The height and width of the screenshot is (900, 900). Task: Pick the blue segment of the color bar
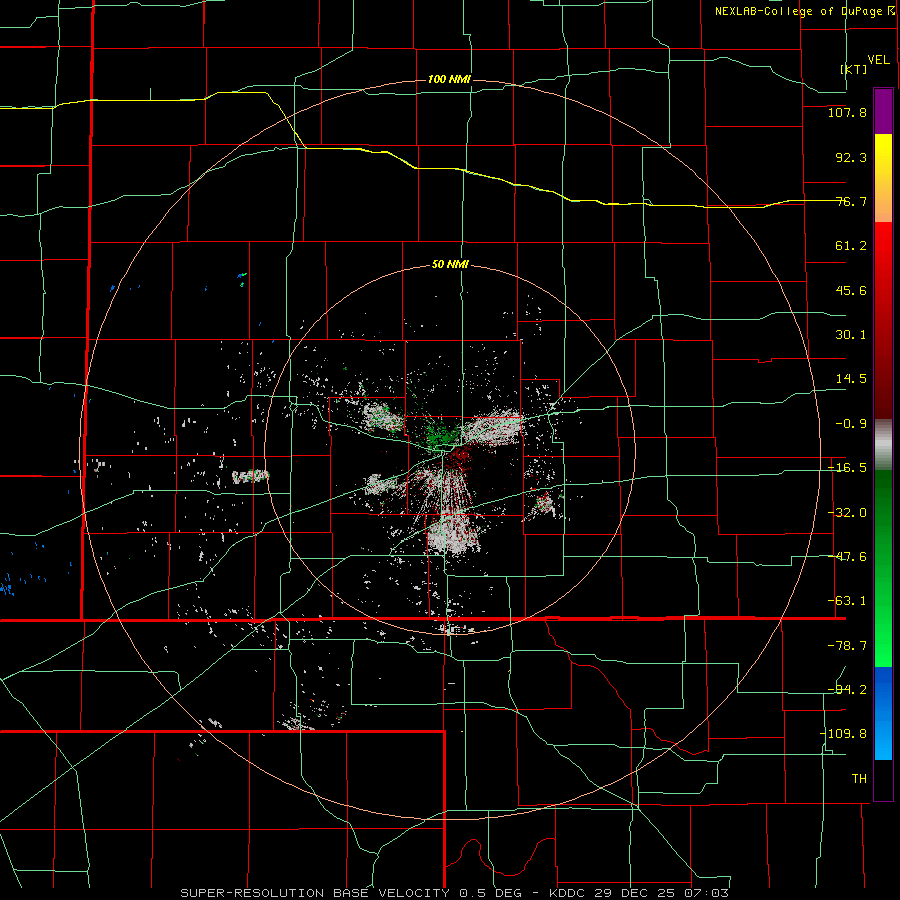(x=883, y=713)
